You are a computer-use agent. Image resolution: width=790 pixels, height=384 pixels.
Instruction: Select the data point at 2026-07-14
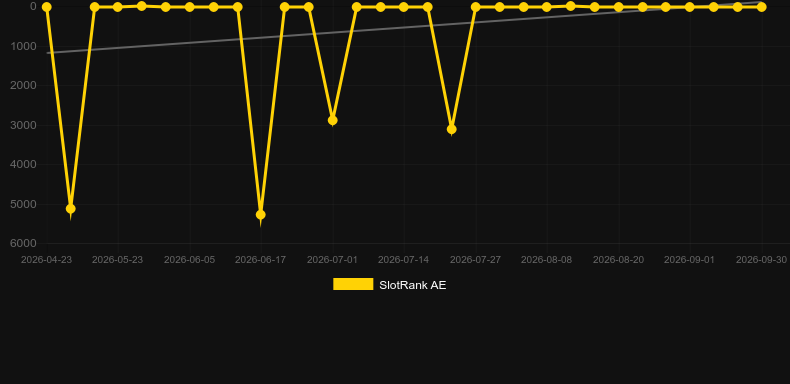pos(404,7)
